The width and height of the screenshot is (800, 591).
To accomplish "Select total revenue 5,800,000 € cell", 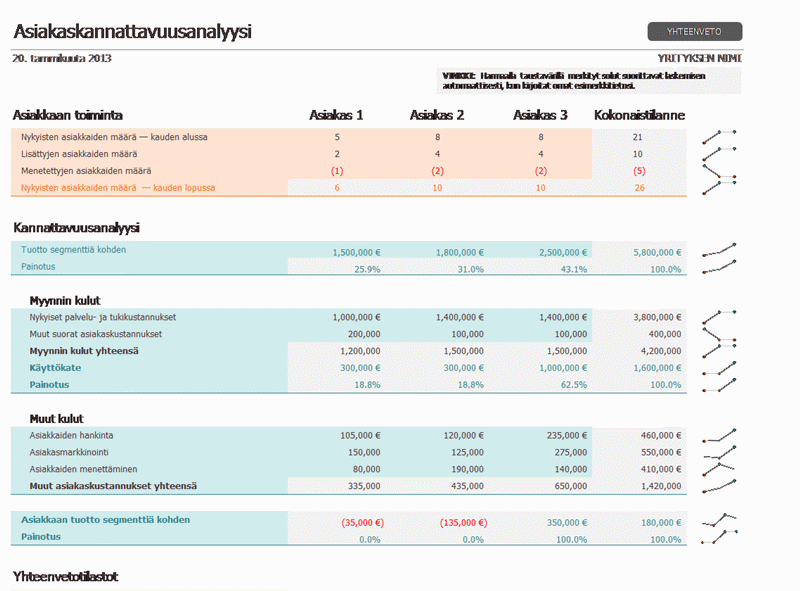I will (x=657, y=252).
